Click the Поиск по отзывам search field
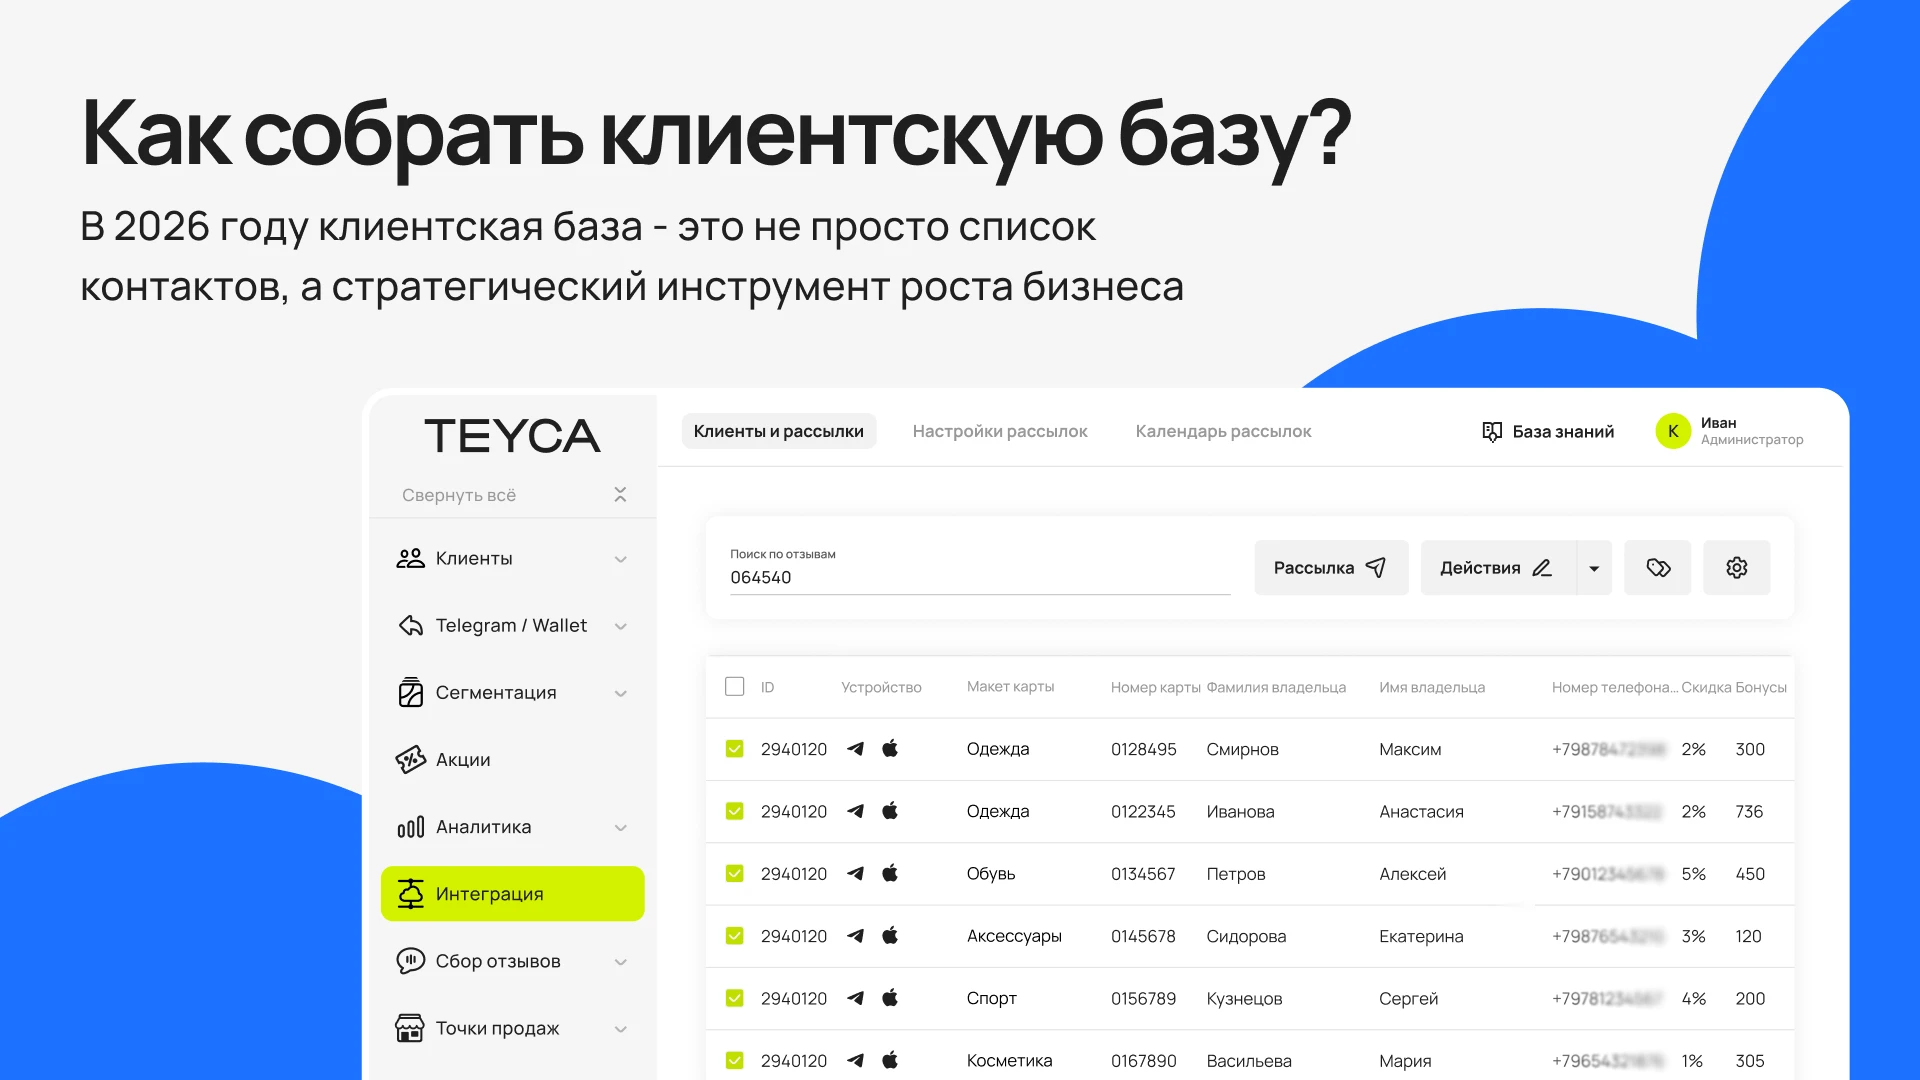The height and width of the screenshot is (1080, 1920). [x=978, y=577]
